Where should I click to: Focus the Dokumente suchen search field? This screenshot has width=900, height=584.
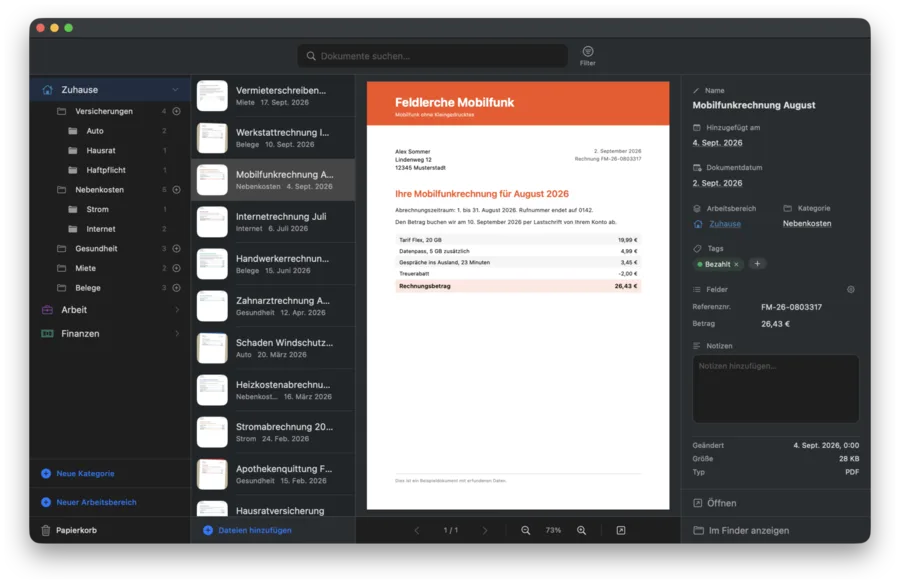point(432,56)
